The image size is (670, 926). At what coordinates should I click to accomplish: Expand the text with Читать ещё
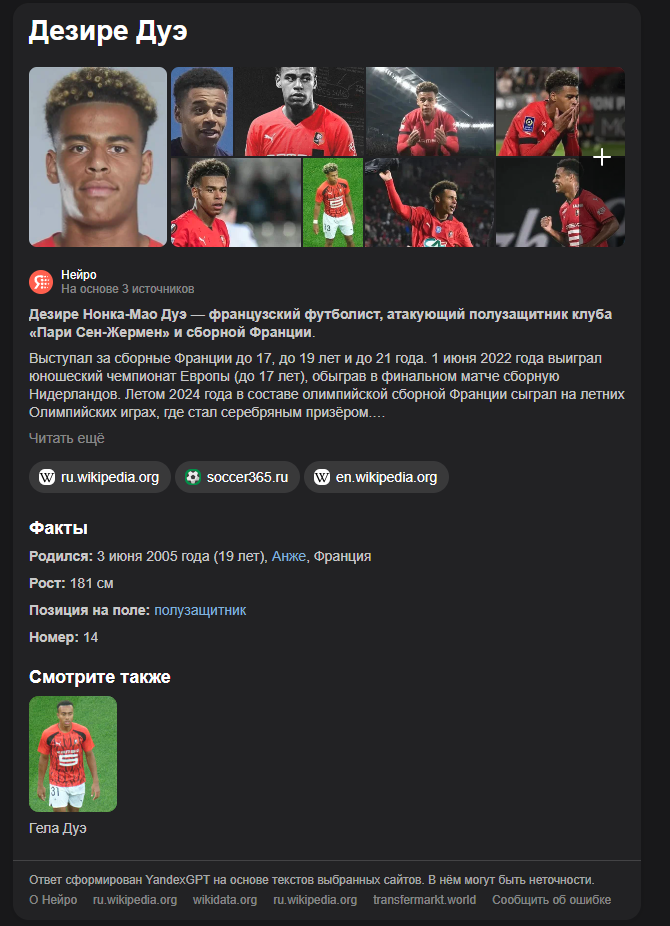[x=67, y=438]
